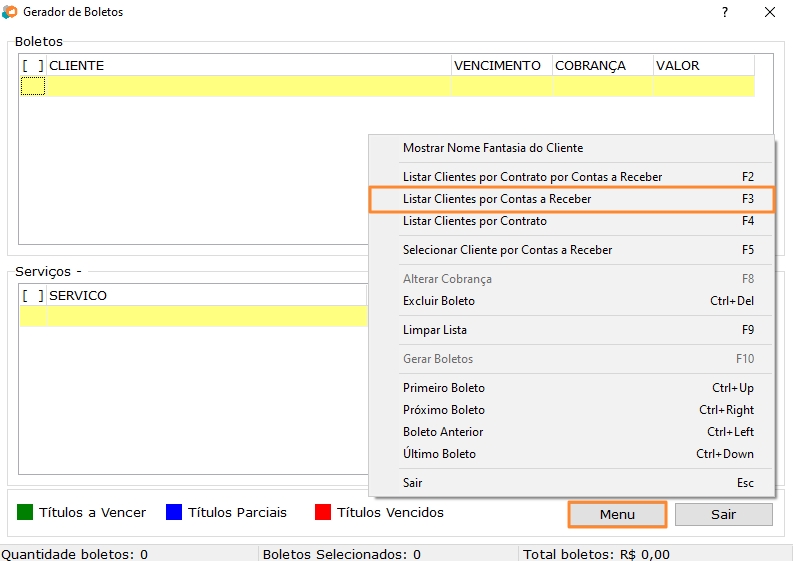Screen dimensions: 793x561
Task: Jump to Último Boleto
Action: (571, 454)
